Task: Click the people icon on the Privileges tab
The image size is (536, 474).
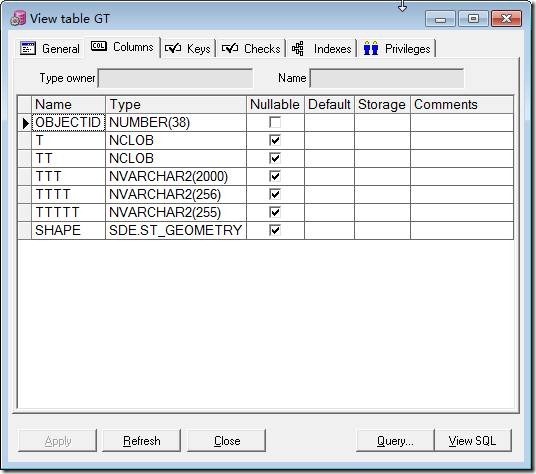Action: (x=371, y=48)
